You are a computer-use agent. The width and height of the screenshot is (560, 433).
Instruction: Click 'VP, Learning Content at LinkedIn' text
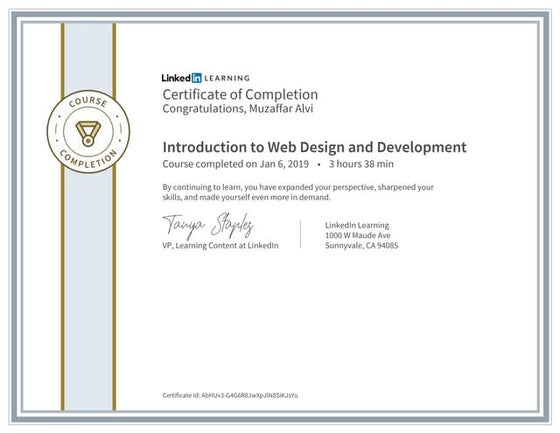(x=220, y=245)
